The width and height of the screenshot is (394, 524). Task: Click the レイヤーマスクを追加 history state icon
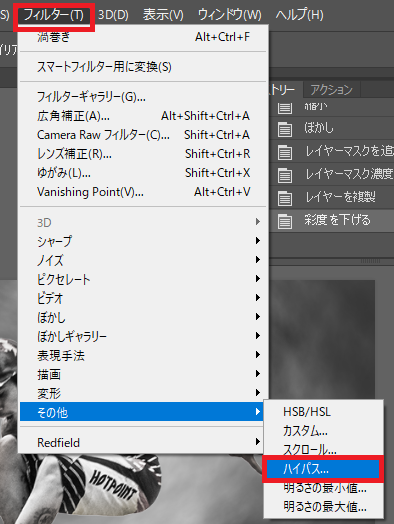coord(285,152)
